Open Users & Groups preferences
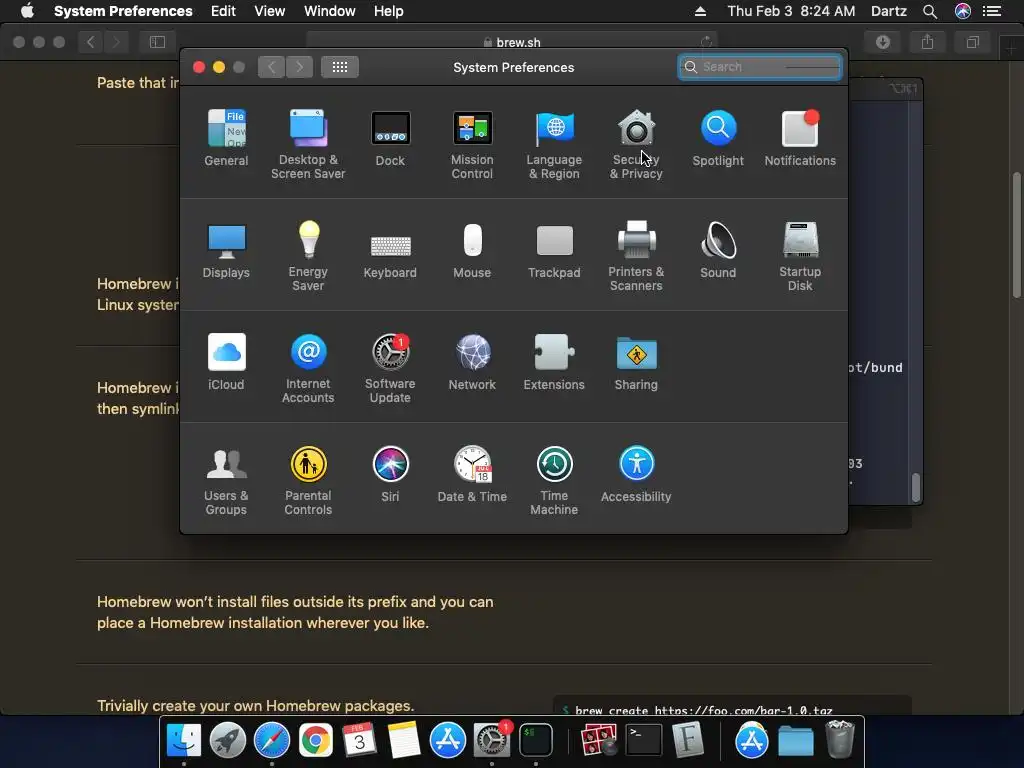 coord(226,481)
